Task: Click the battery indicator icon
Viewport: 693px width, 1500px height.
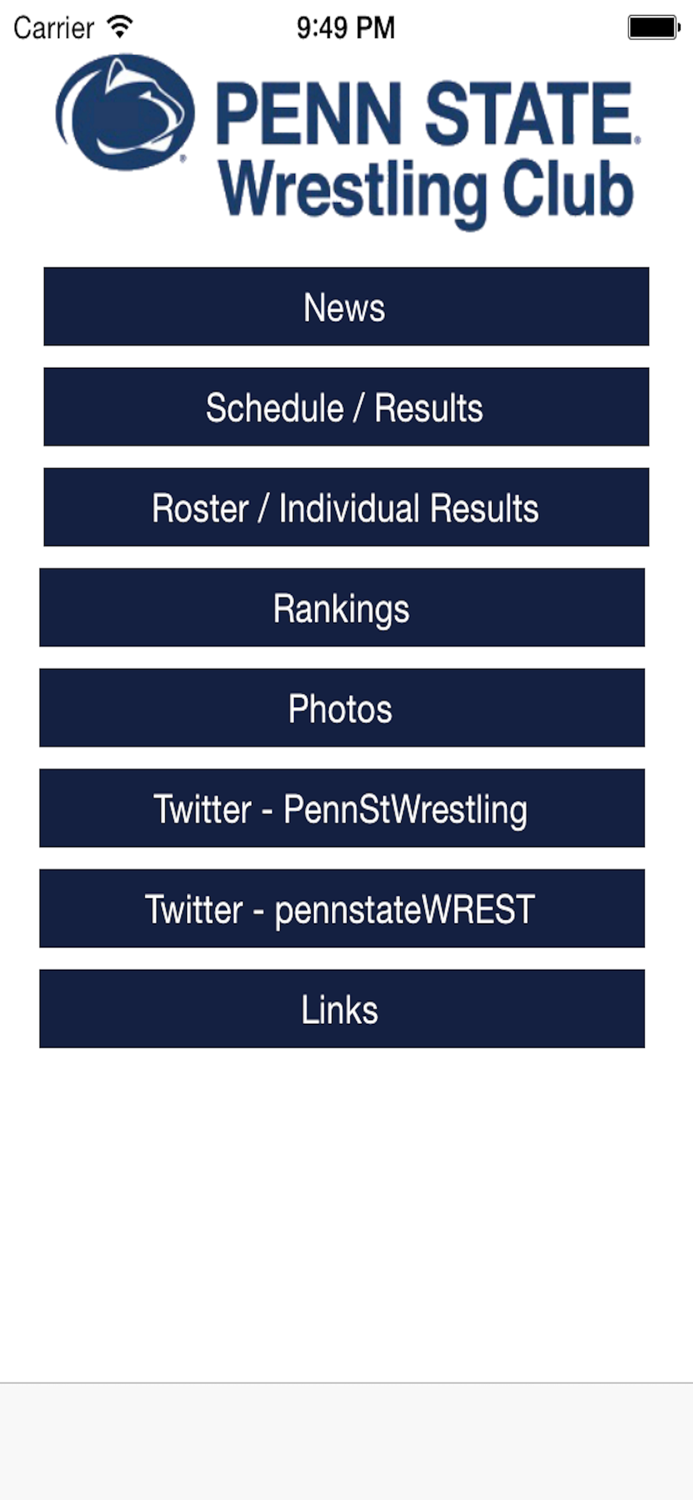Action: point(650,27)
